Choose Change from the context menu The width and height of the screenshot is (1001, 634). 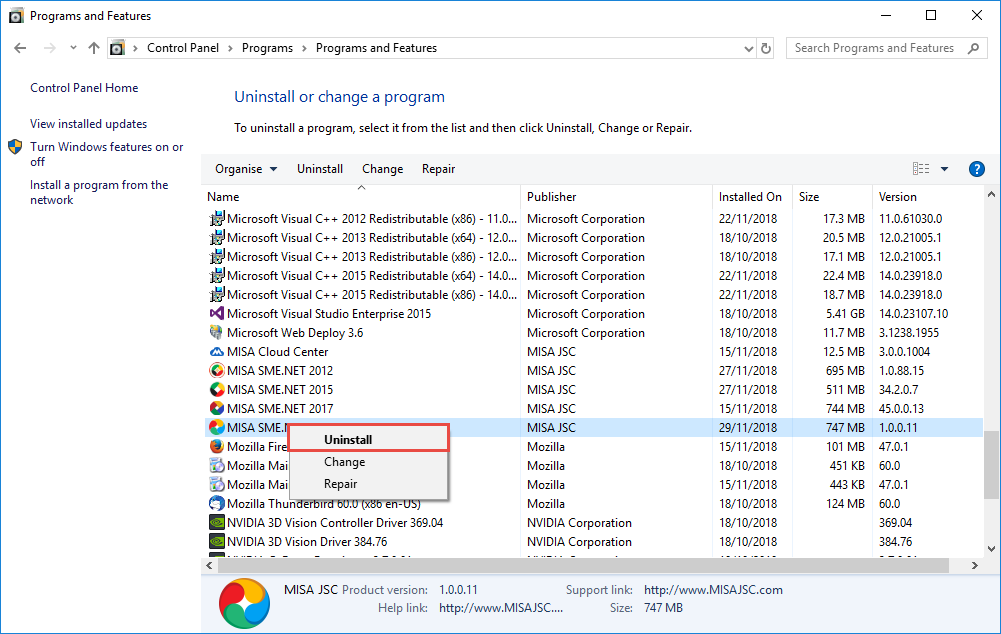tap(369, 462)
